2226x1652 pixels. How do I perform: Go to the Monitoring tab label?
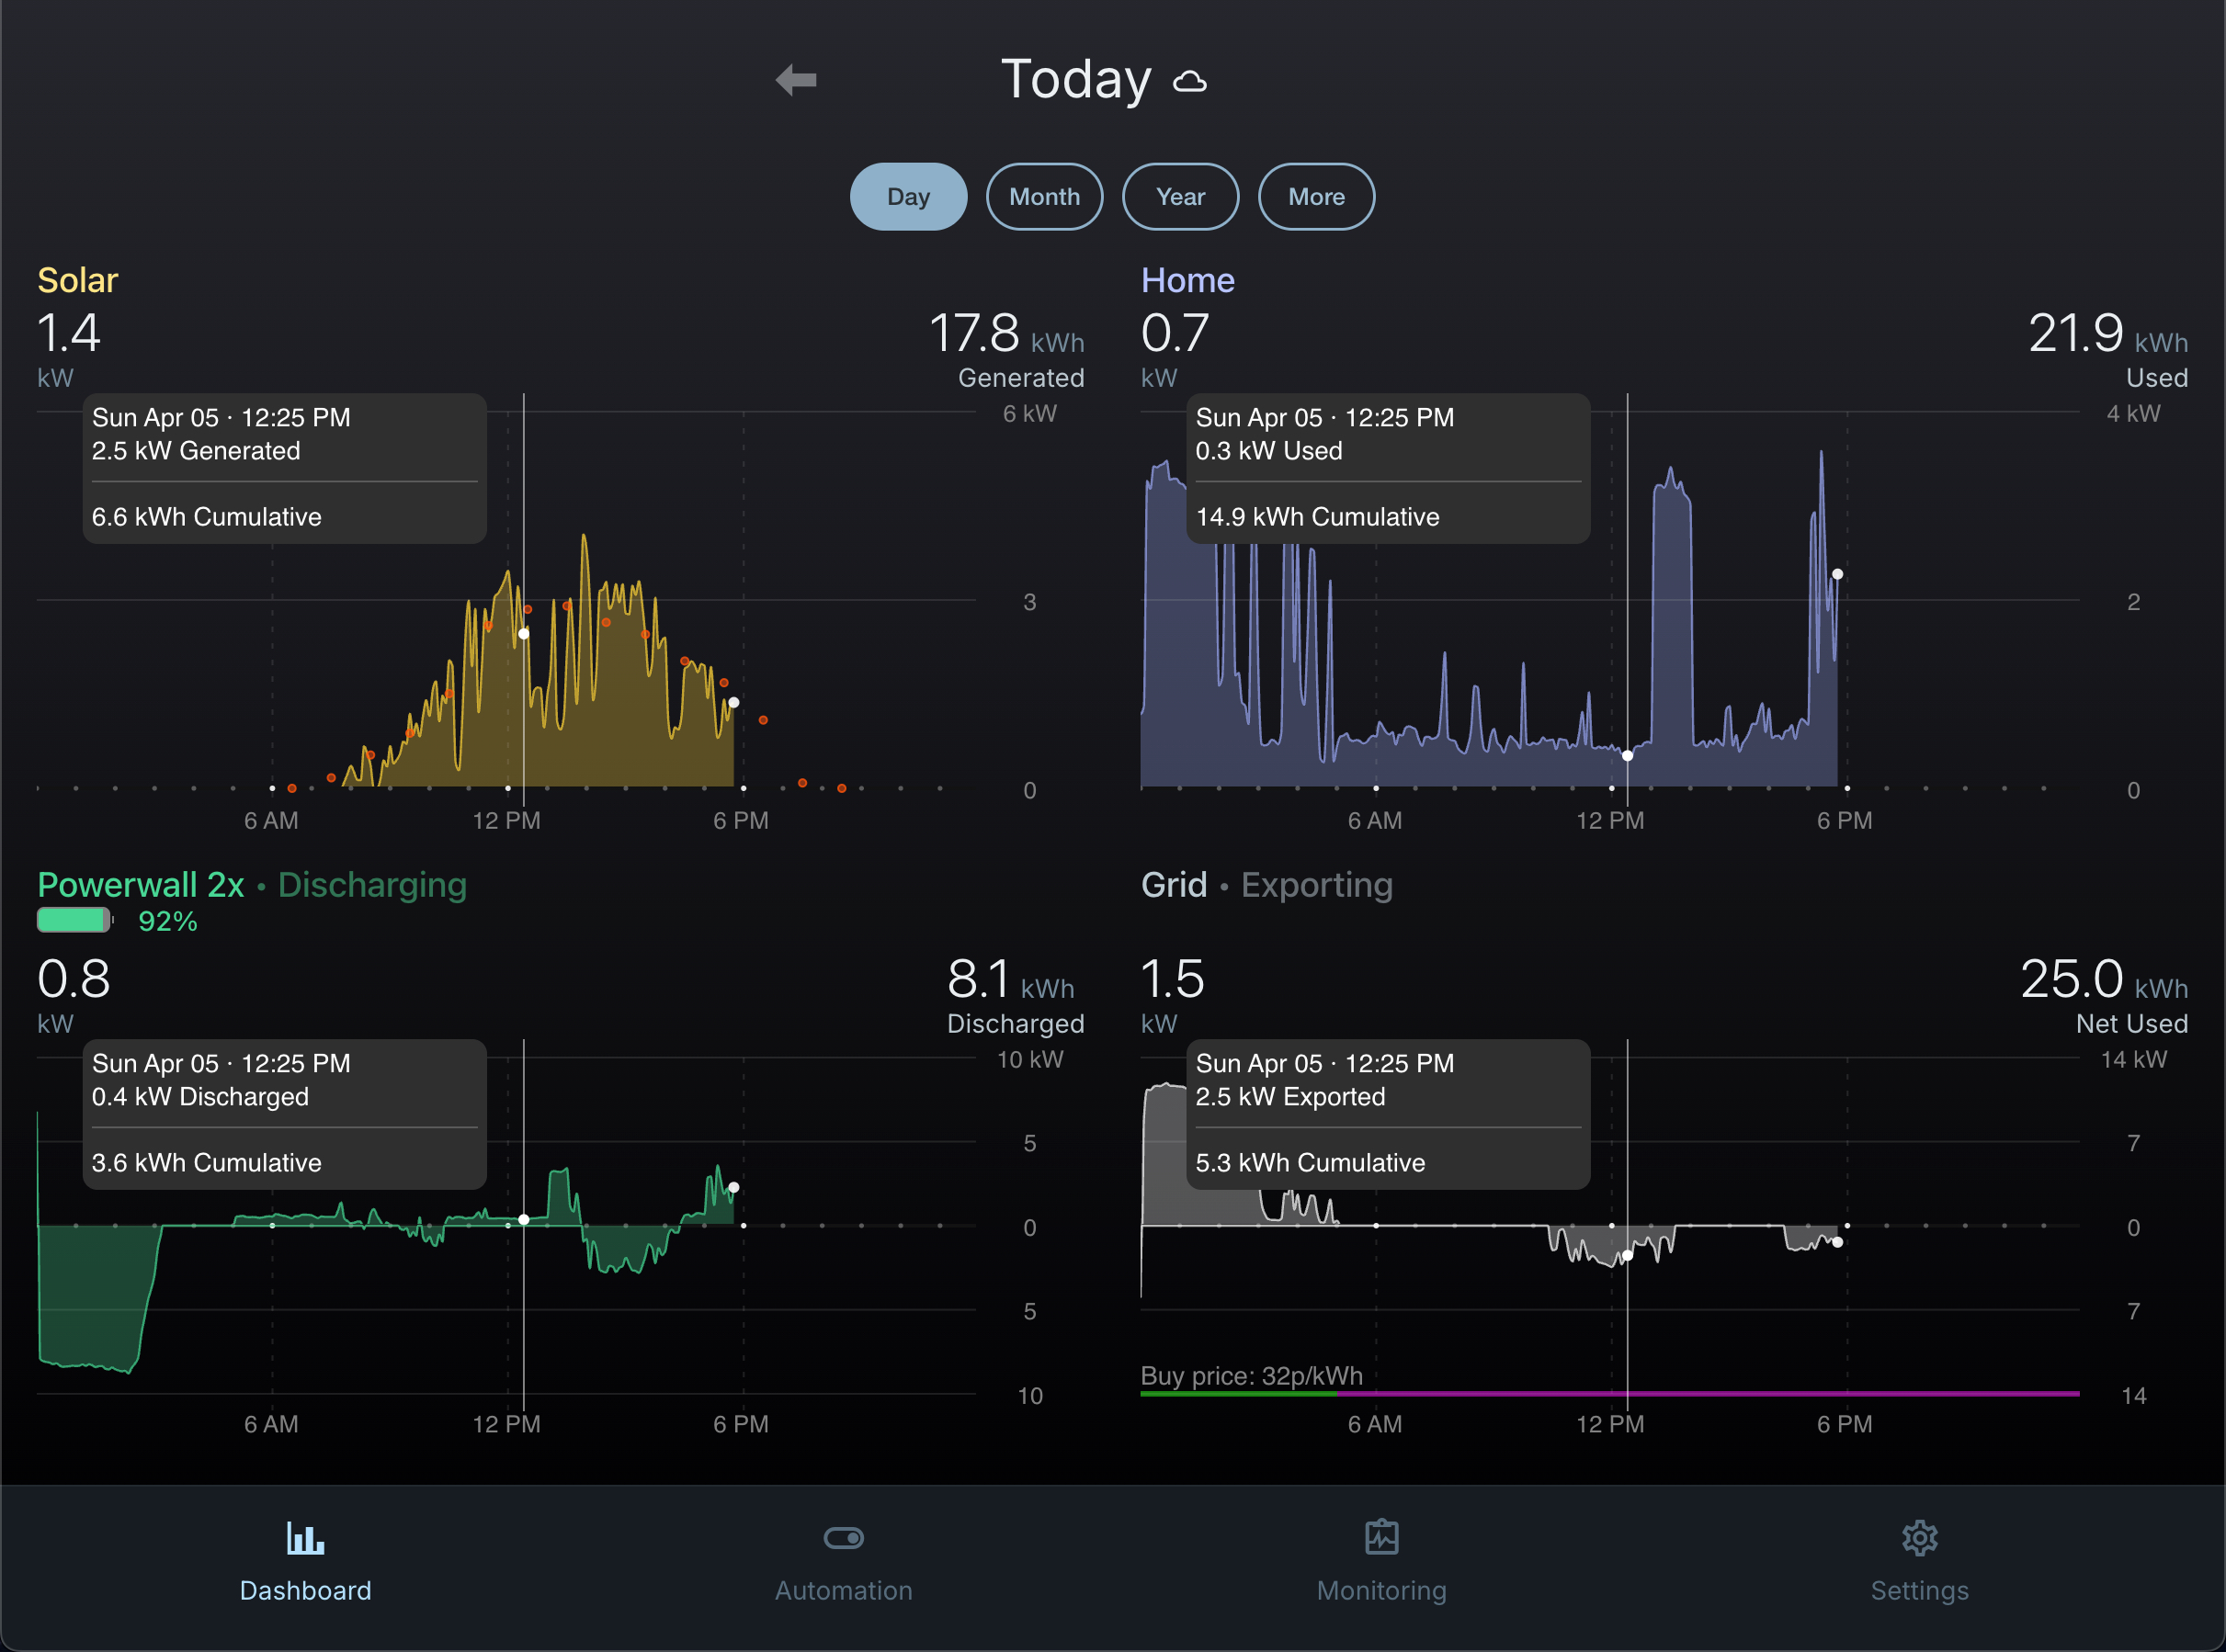(x=1381, y=1590)
